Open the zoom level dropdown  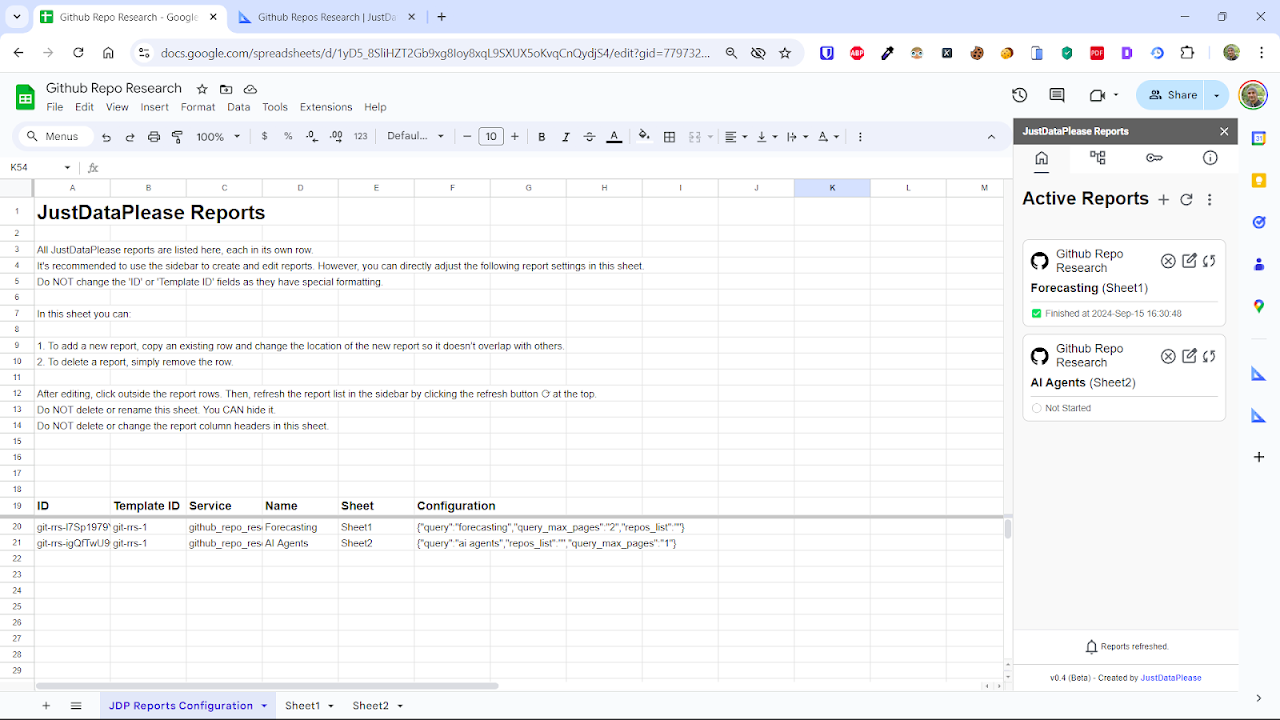pyautogui.click(x=216, y=137)
